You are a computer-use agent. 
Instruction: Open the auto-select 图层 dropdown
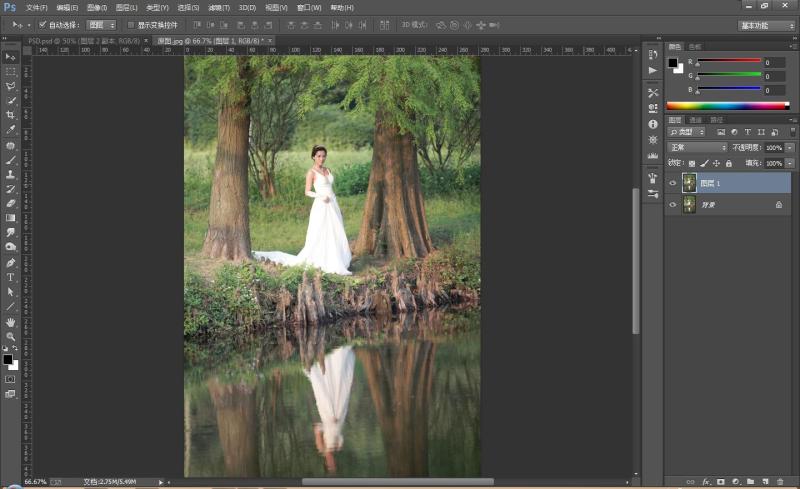[x=102, y=25]
